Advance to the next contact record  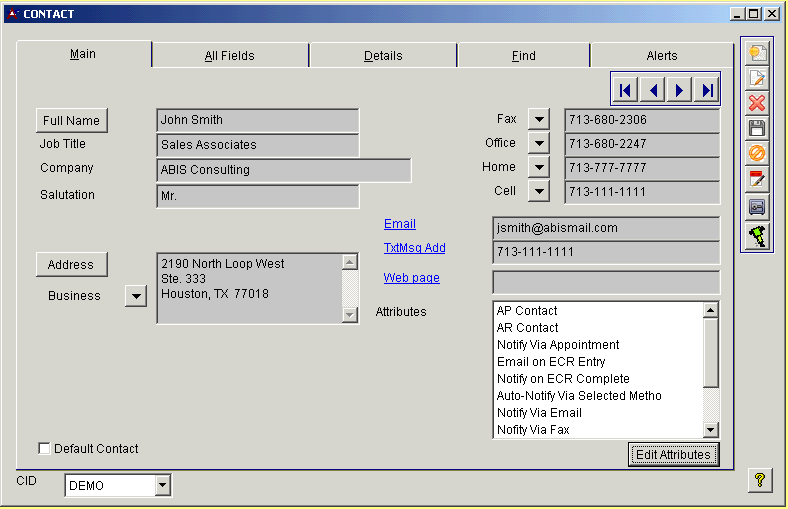click(x=679, y=90)
